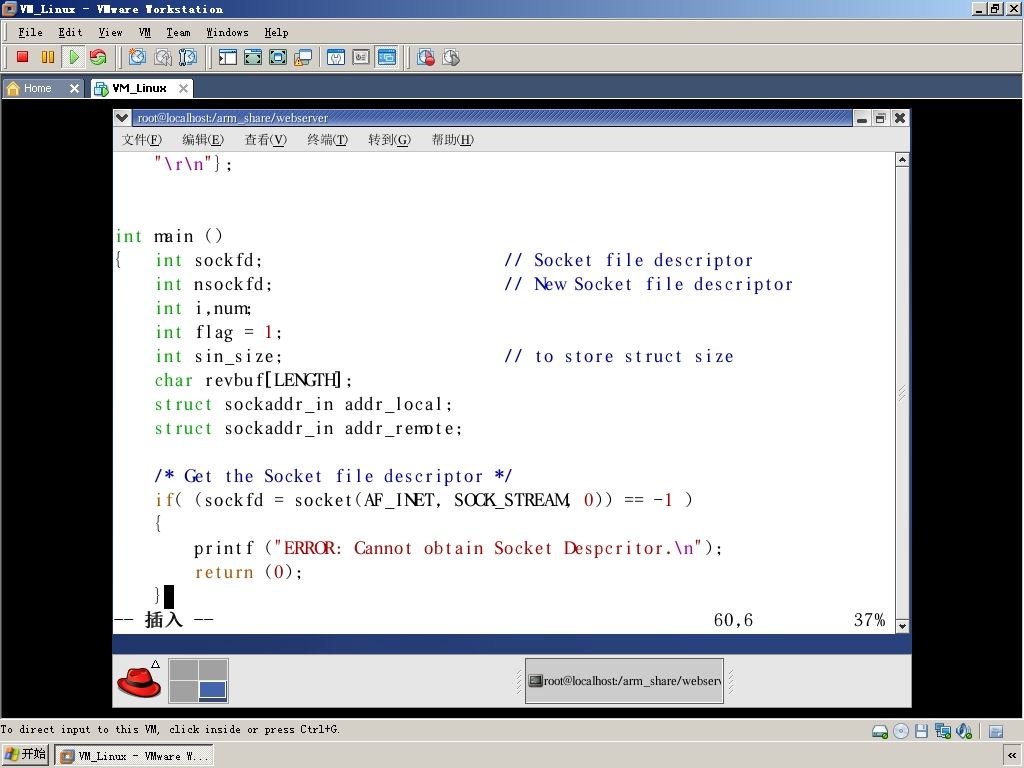Click the '60,6' cursor position indicator
This screenshot has height=768, width=1024.
[733, 620]
